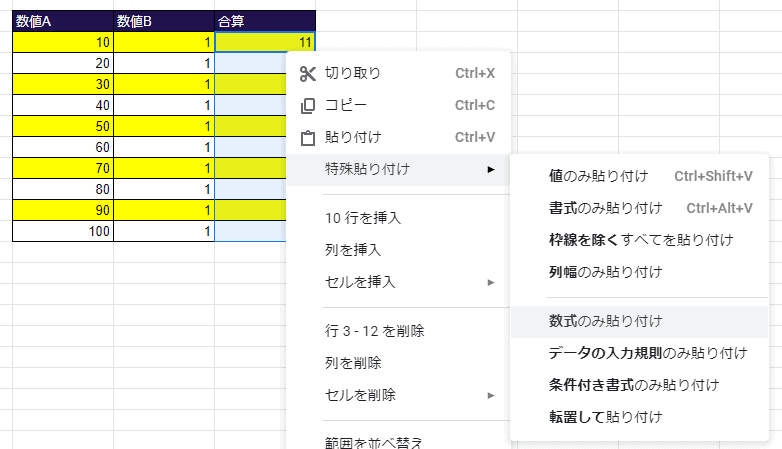Screen dimensions: 782x449
Task: Click the 数値A header cell
Action: click(63, 21)
